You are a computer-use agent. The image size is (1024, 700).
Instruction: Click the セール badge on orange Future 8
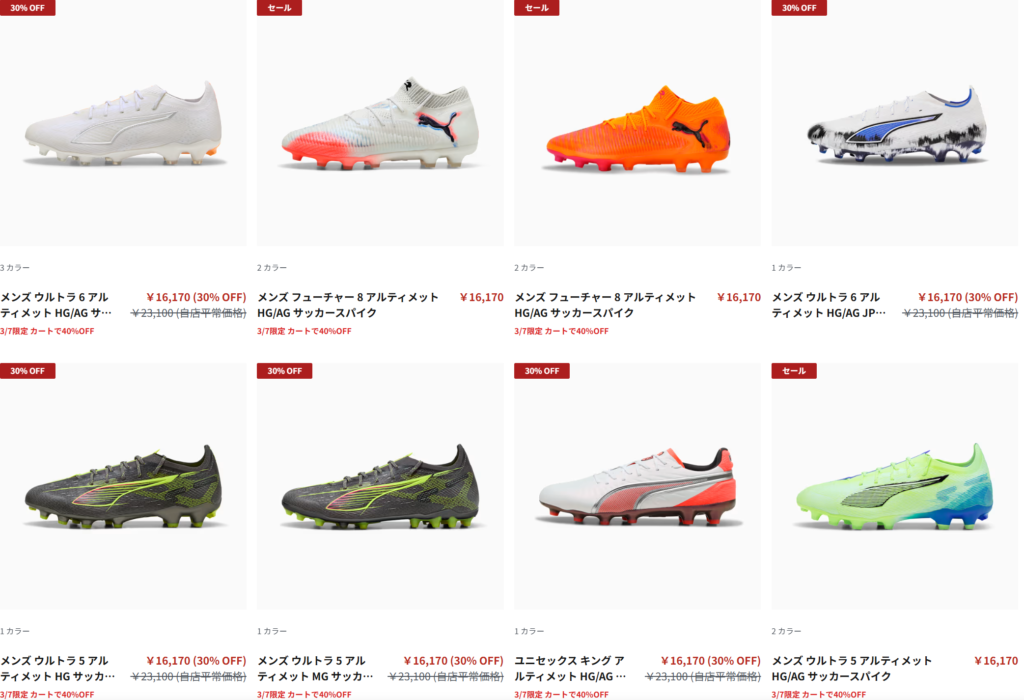tap(537, 8)
